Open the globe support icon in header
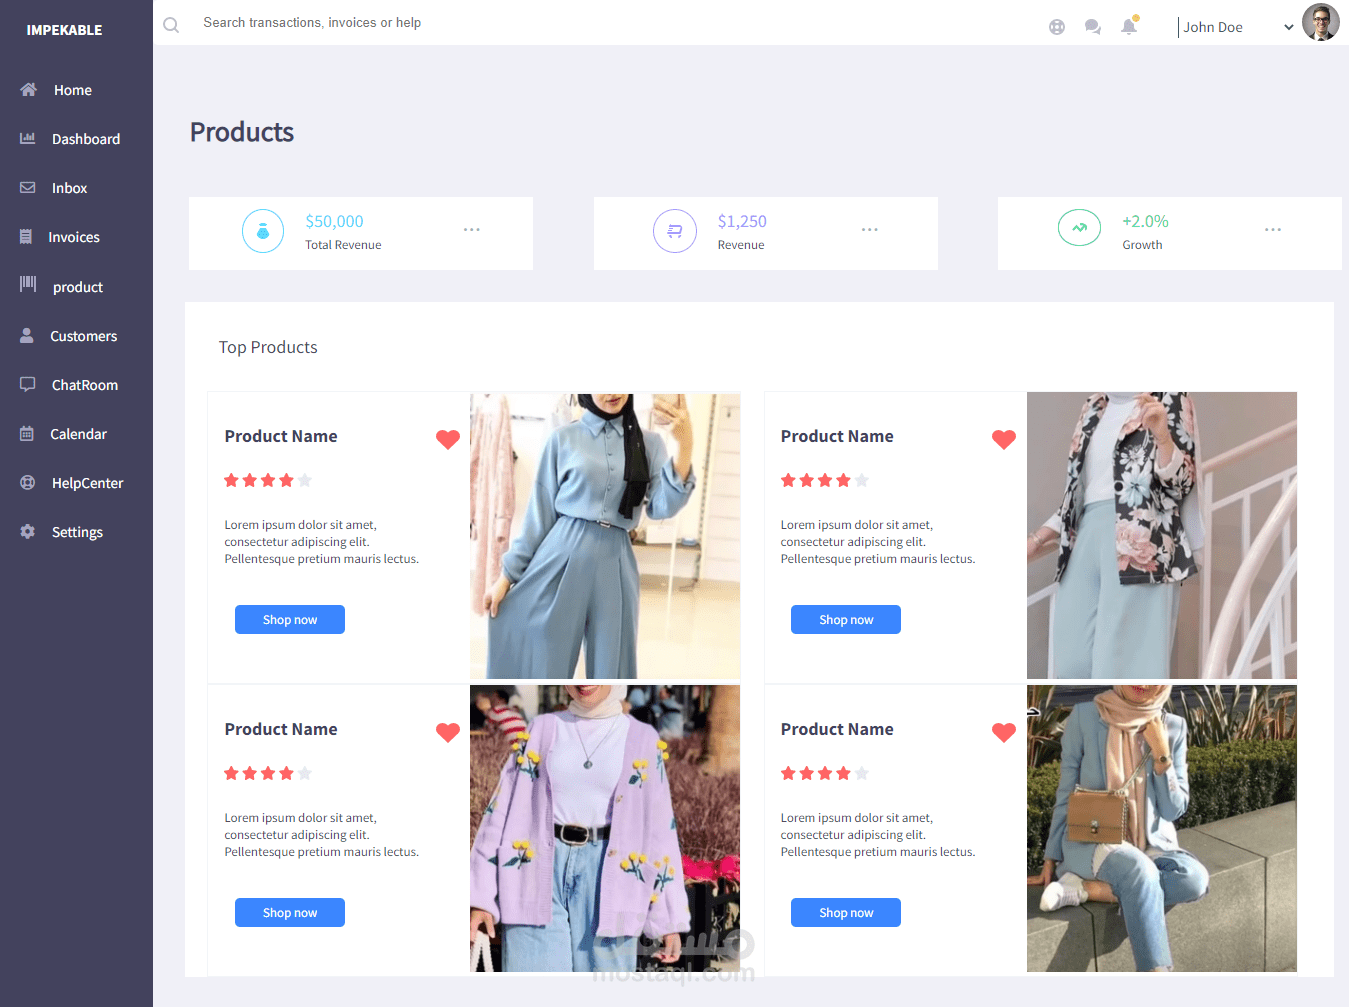Viewport: 1349px width, 1007px height. [1057, 27]
